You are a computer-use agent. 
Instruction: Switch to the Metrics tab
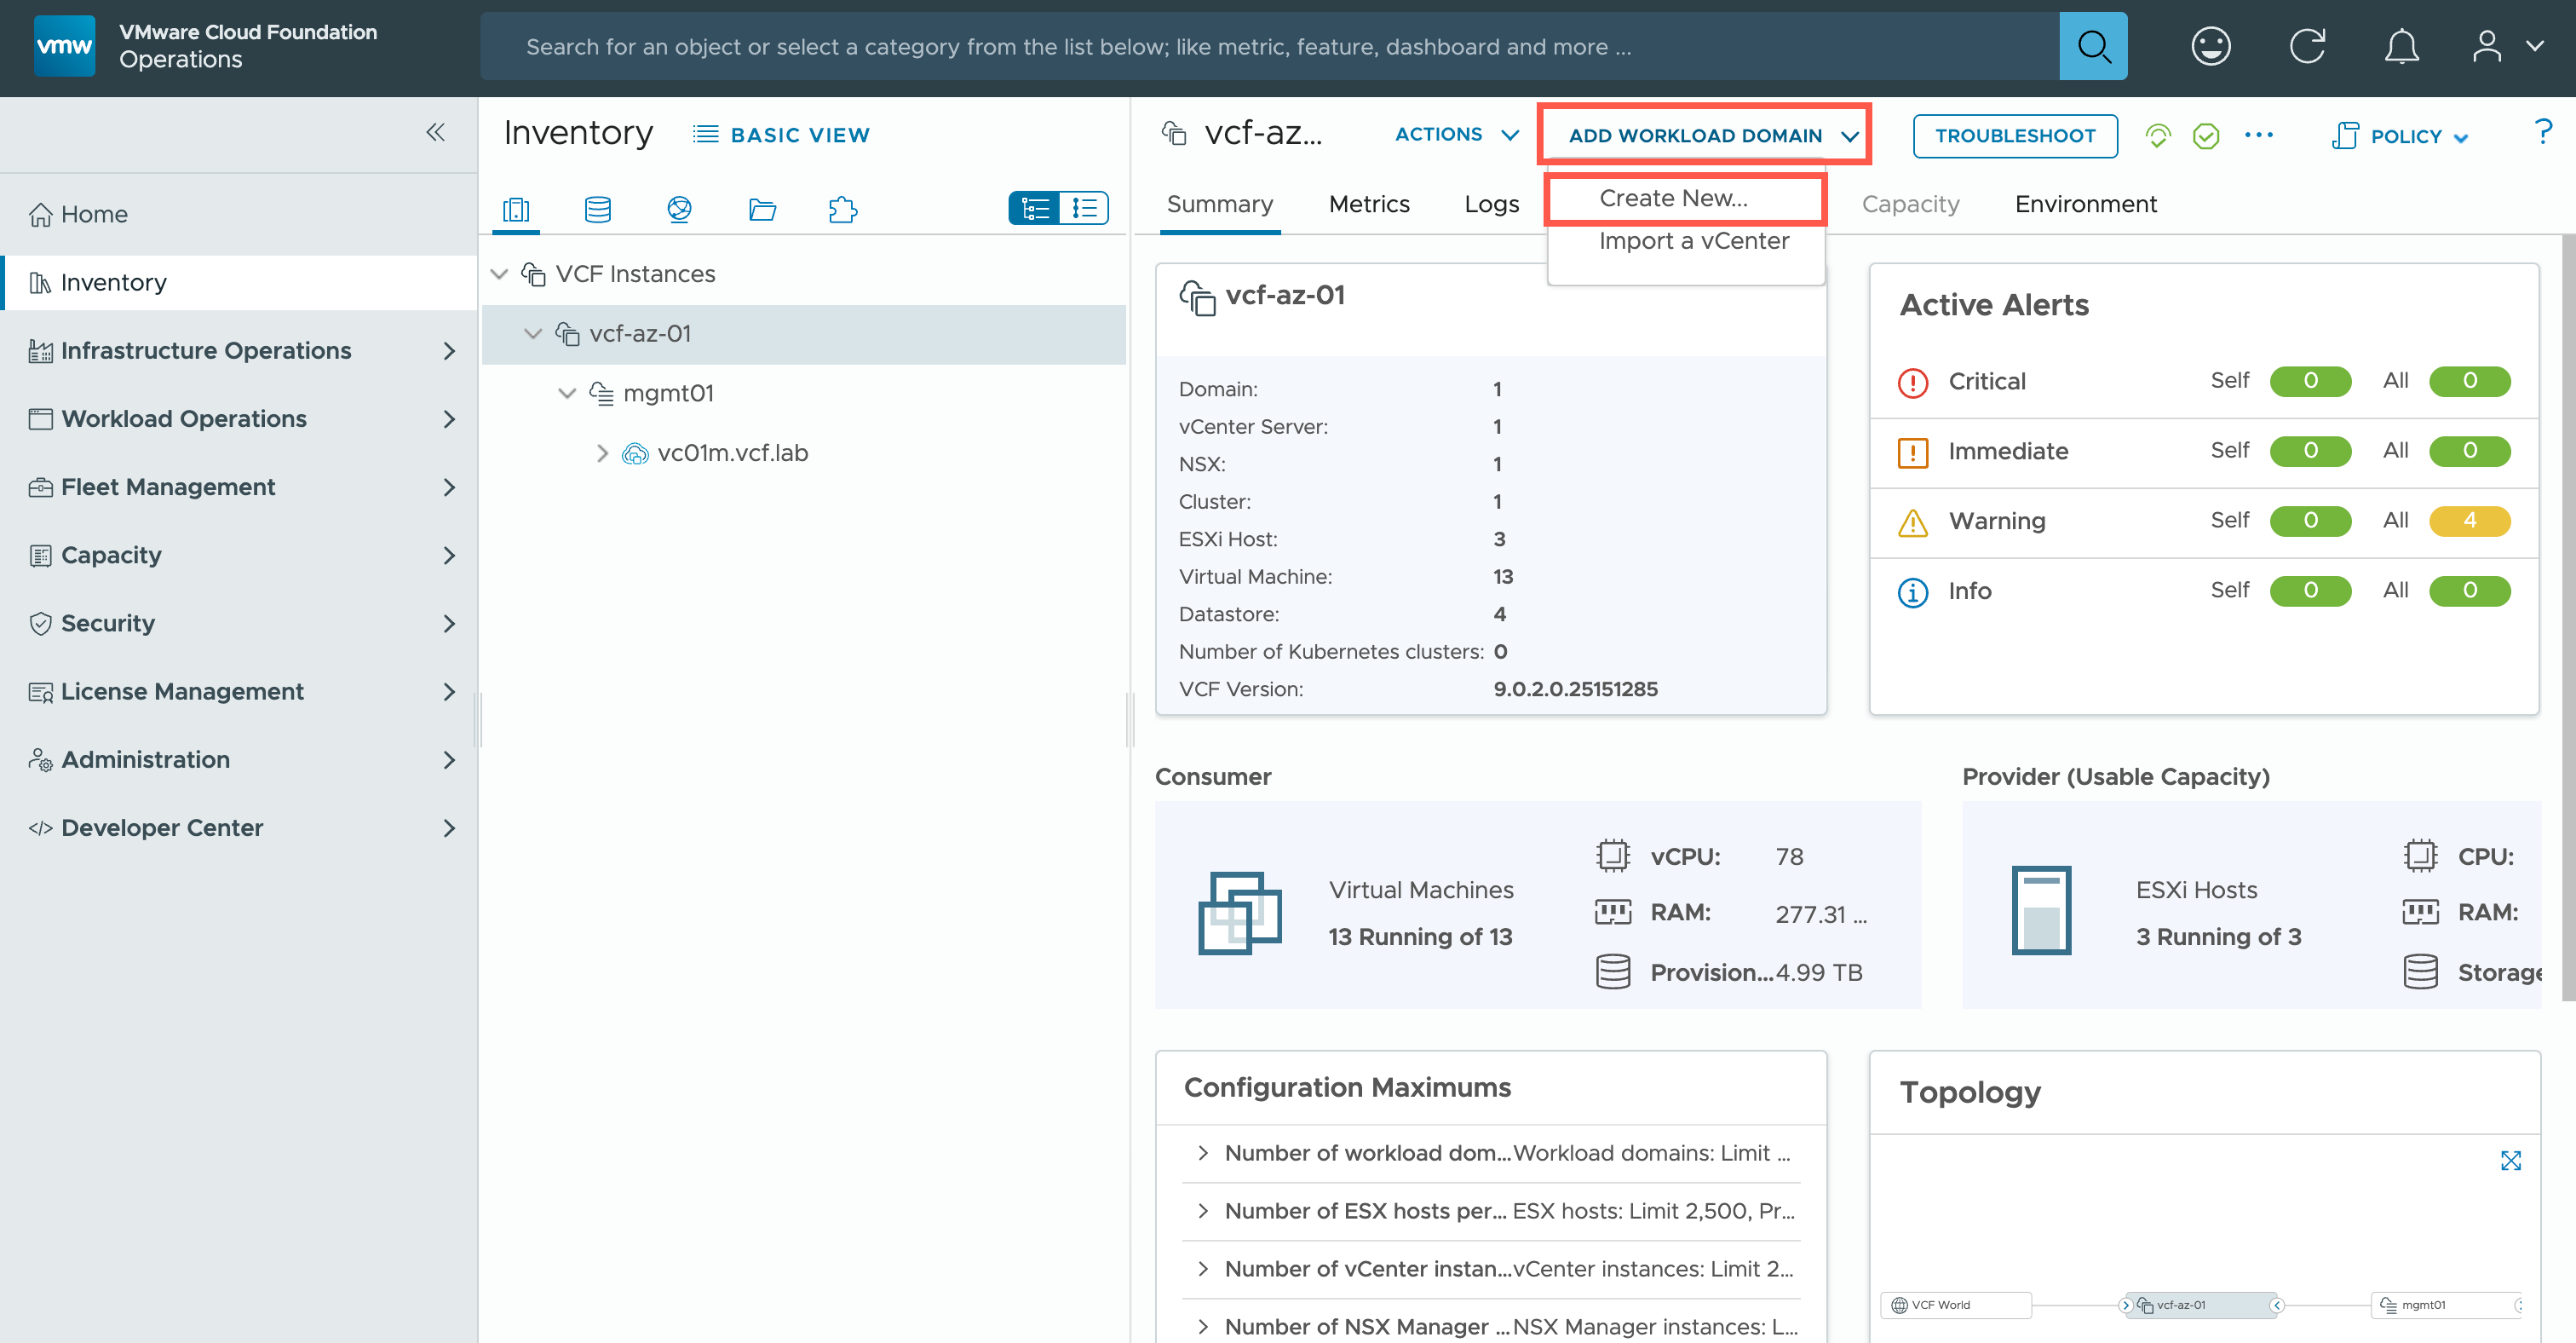click(1368, 204)
